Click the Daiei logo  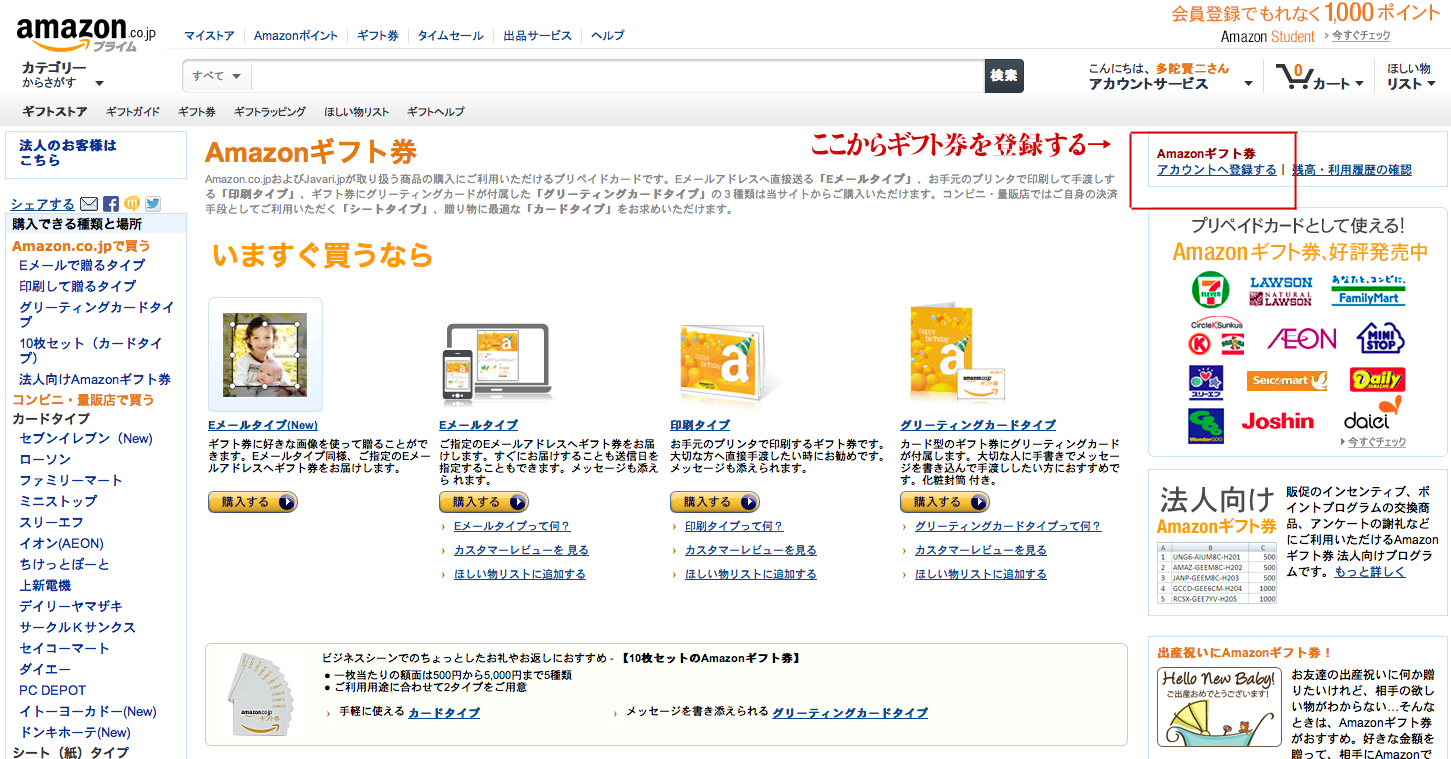click(x=1372, y=414)
